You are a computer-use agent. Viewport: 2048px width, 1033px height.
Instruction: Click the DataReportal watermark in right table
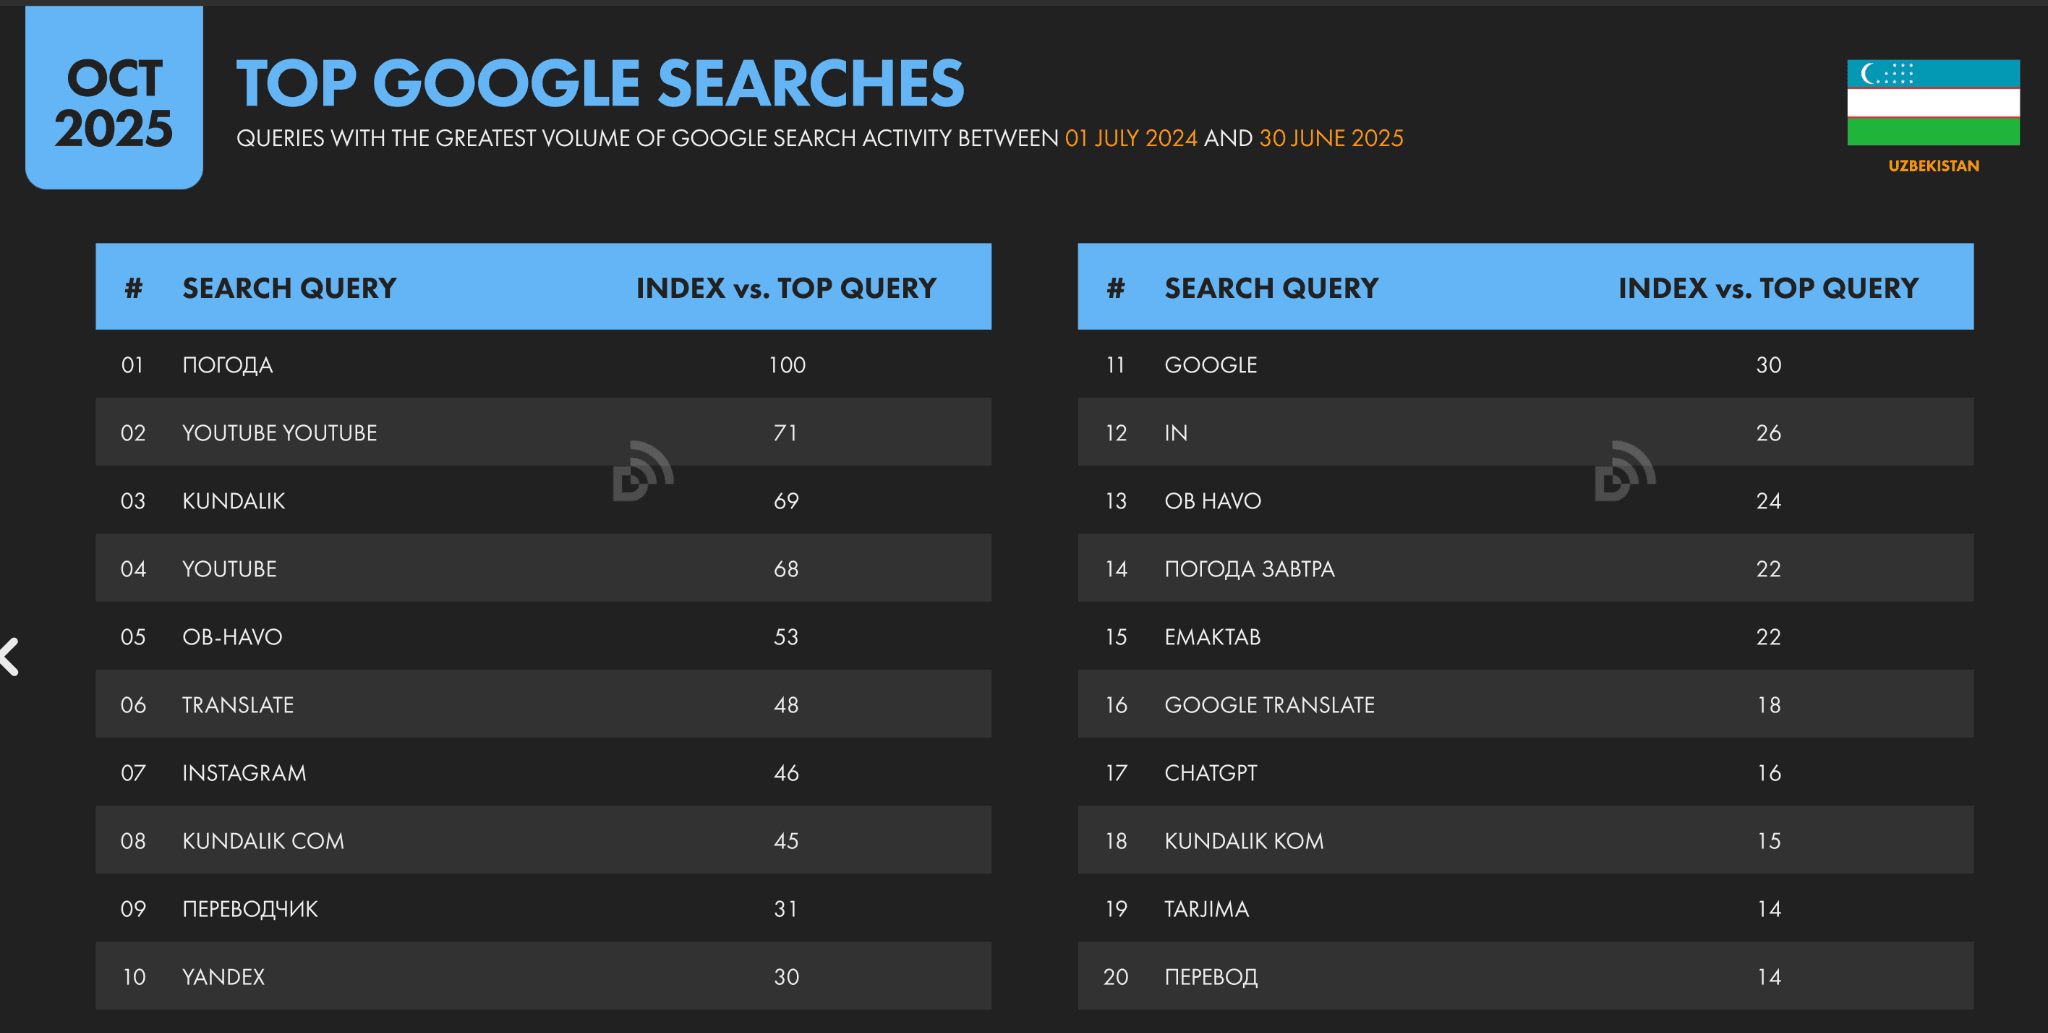coord(1625,470)
